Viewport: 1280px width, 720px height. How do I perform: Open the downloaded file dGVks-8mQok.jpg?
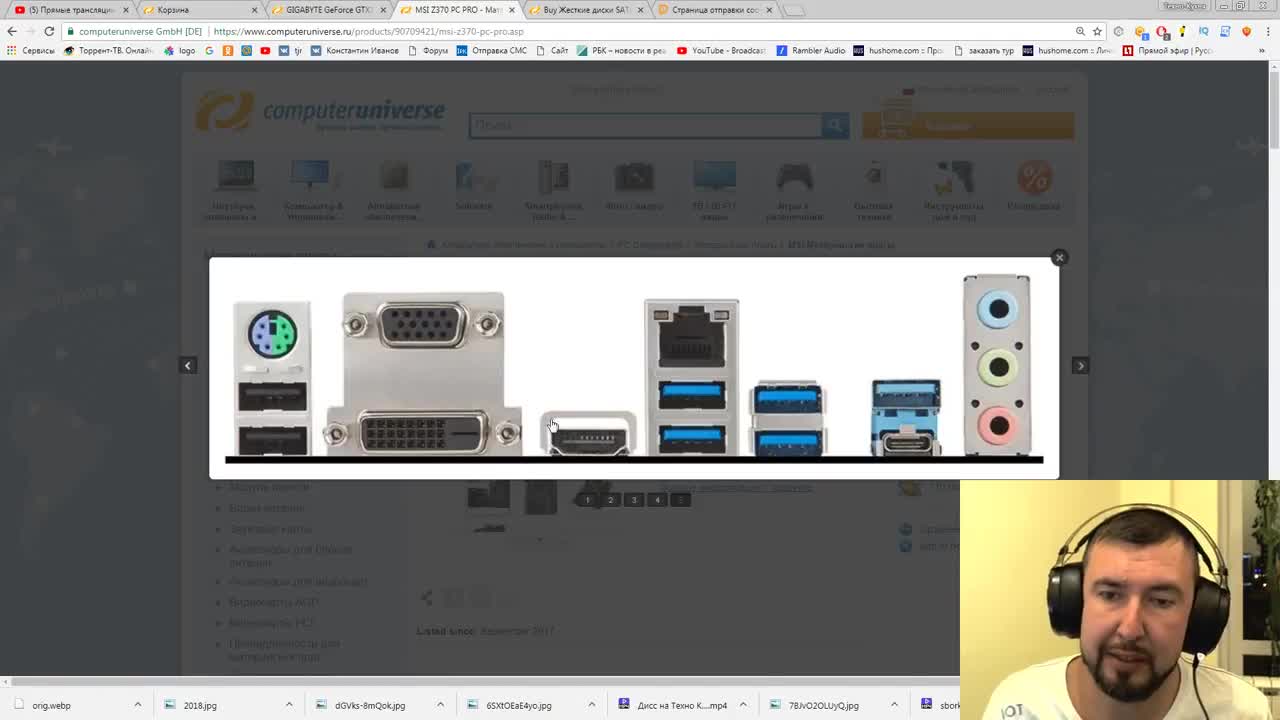[x=361, y=705]
